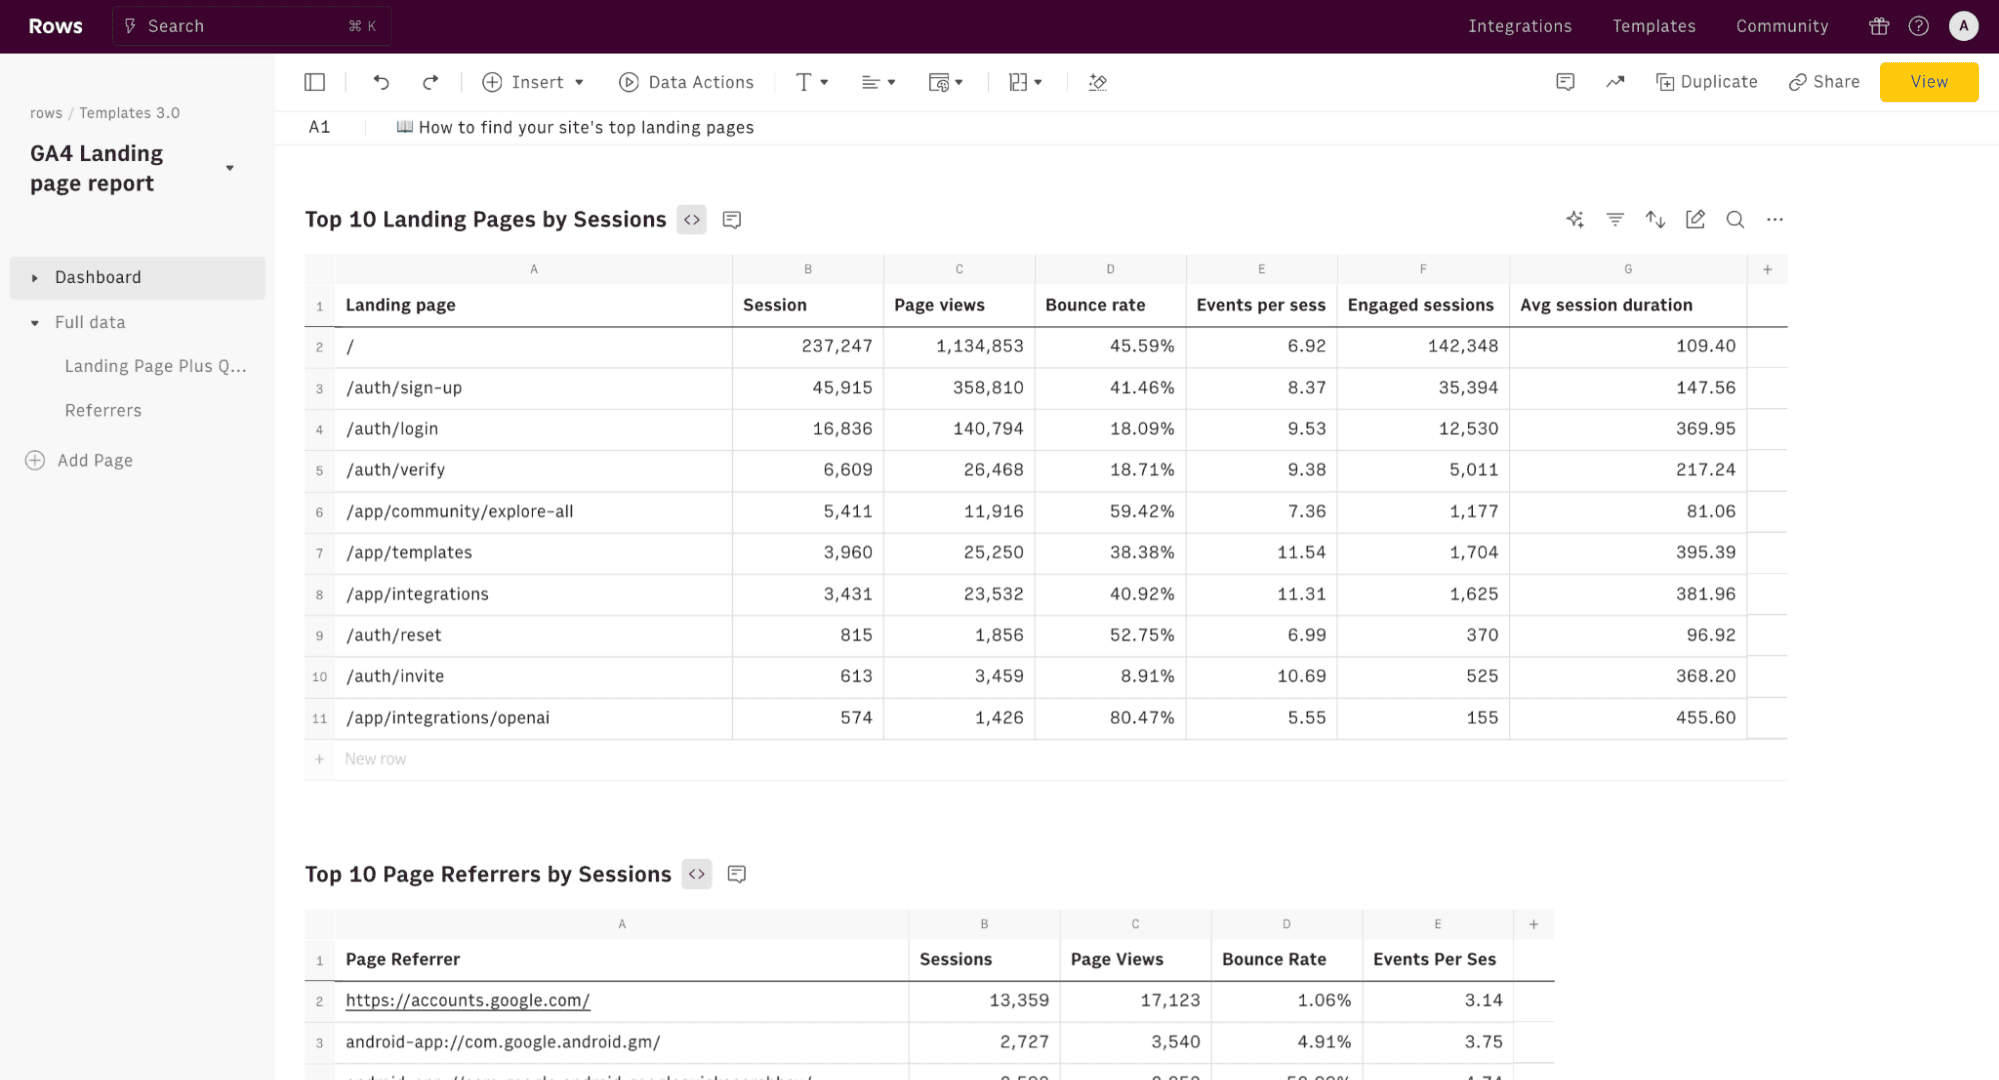Image resolution: width=1999 pixels, height=1080 pixels.
Task: Click the undo arrow icon
Action: [381, 82]
